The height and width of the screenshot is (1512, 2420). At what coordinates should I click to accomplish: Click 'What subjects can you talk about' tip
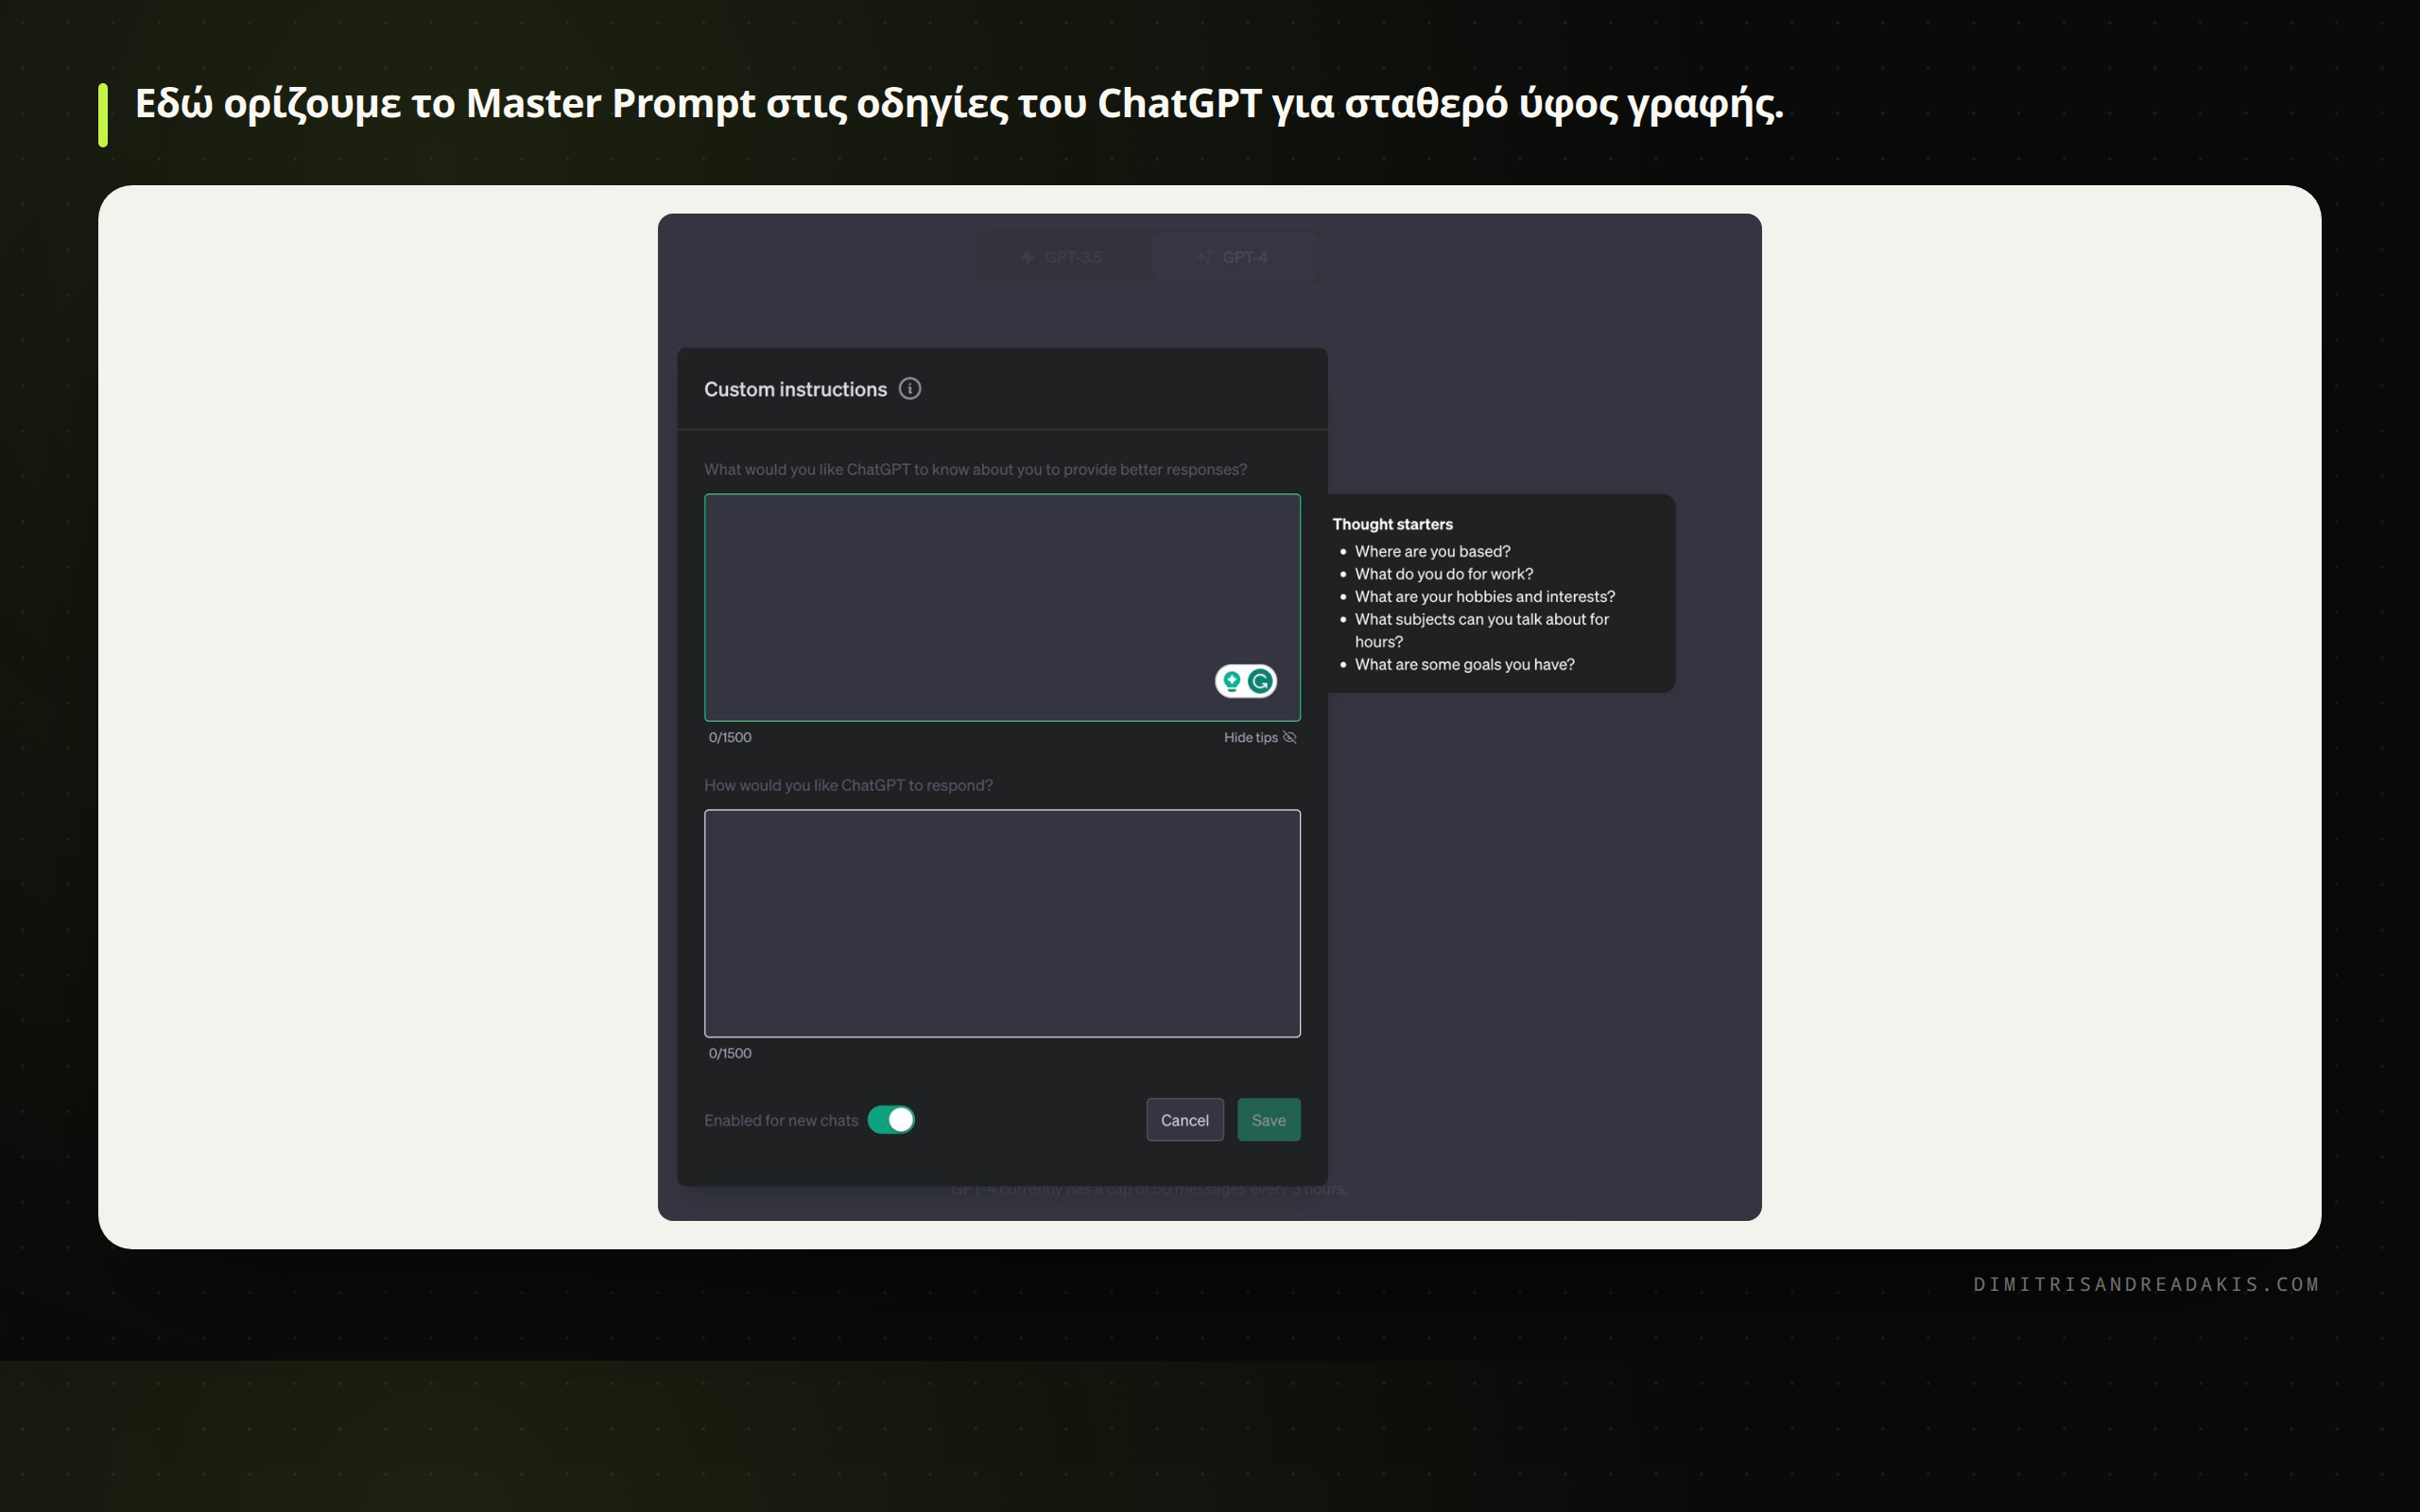coord(1482,630)
